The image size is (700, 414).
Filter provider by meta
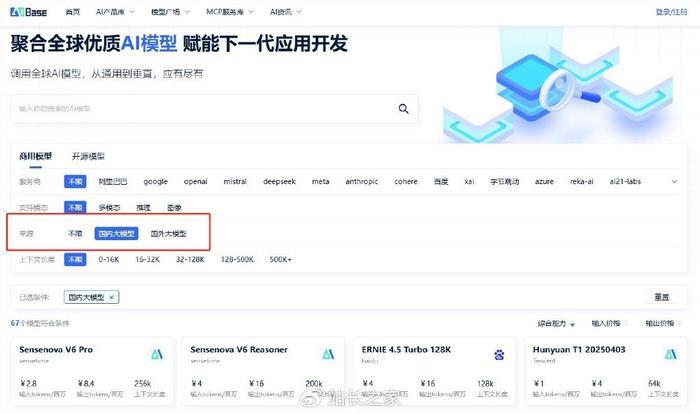[x=320, y=181]
